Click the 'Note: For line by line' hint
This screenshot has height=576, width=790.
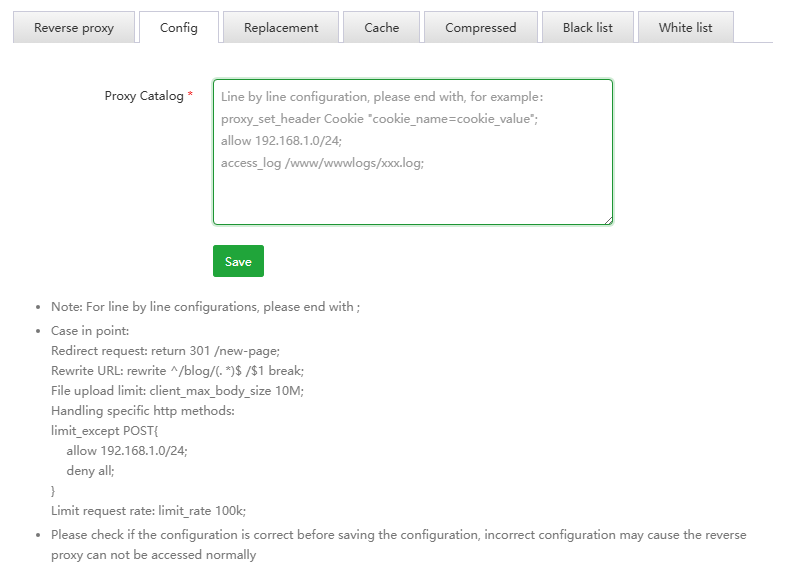pyautogui.click(x=205, y=307)
